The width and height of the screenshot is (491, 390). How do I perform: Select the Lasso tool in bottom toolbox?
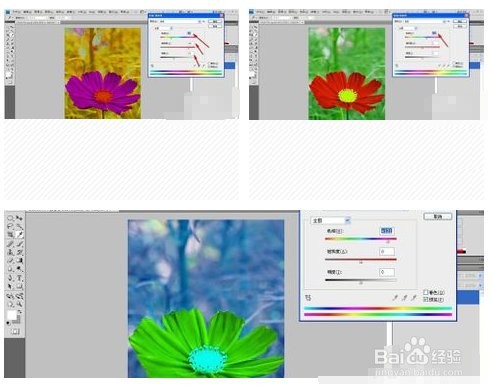tap(10, 226)
